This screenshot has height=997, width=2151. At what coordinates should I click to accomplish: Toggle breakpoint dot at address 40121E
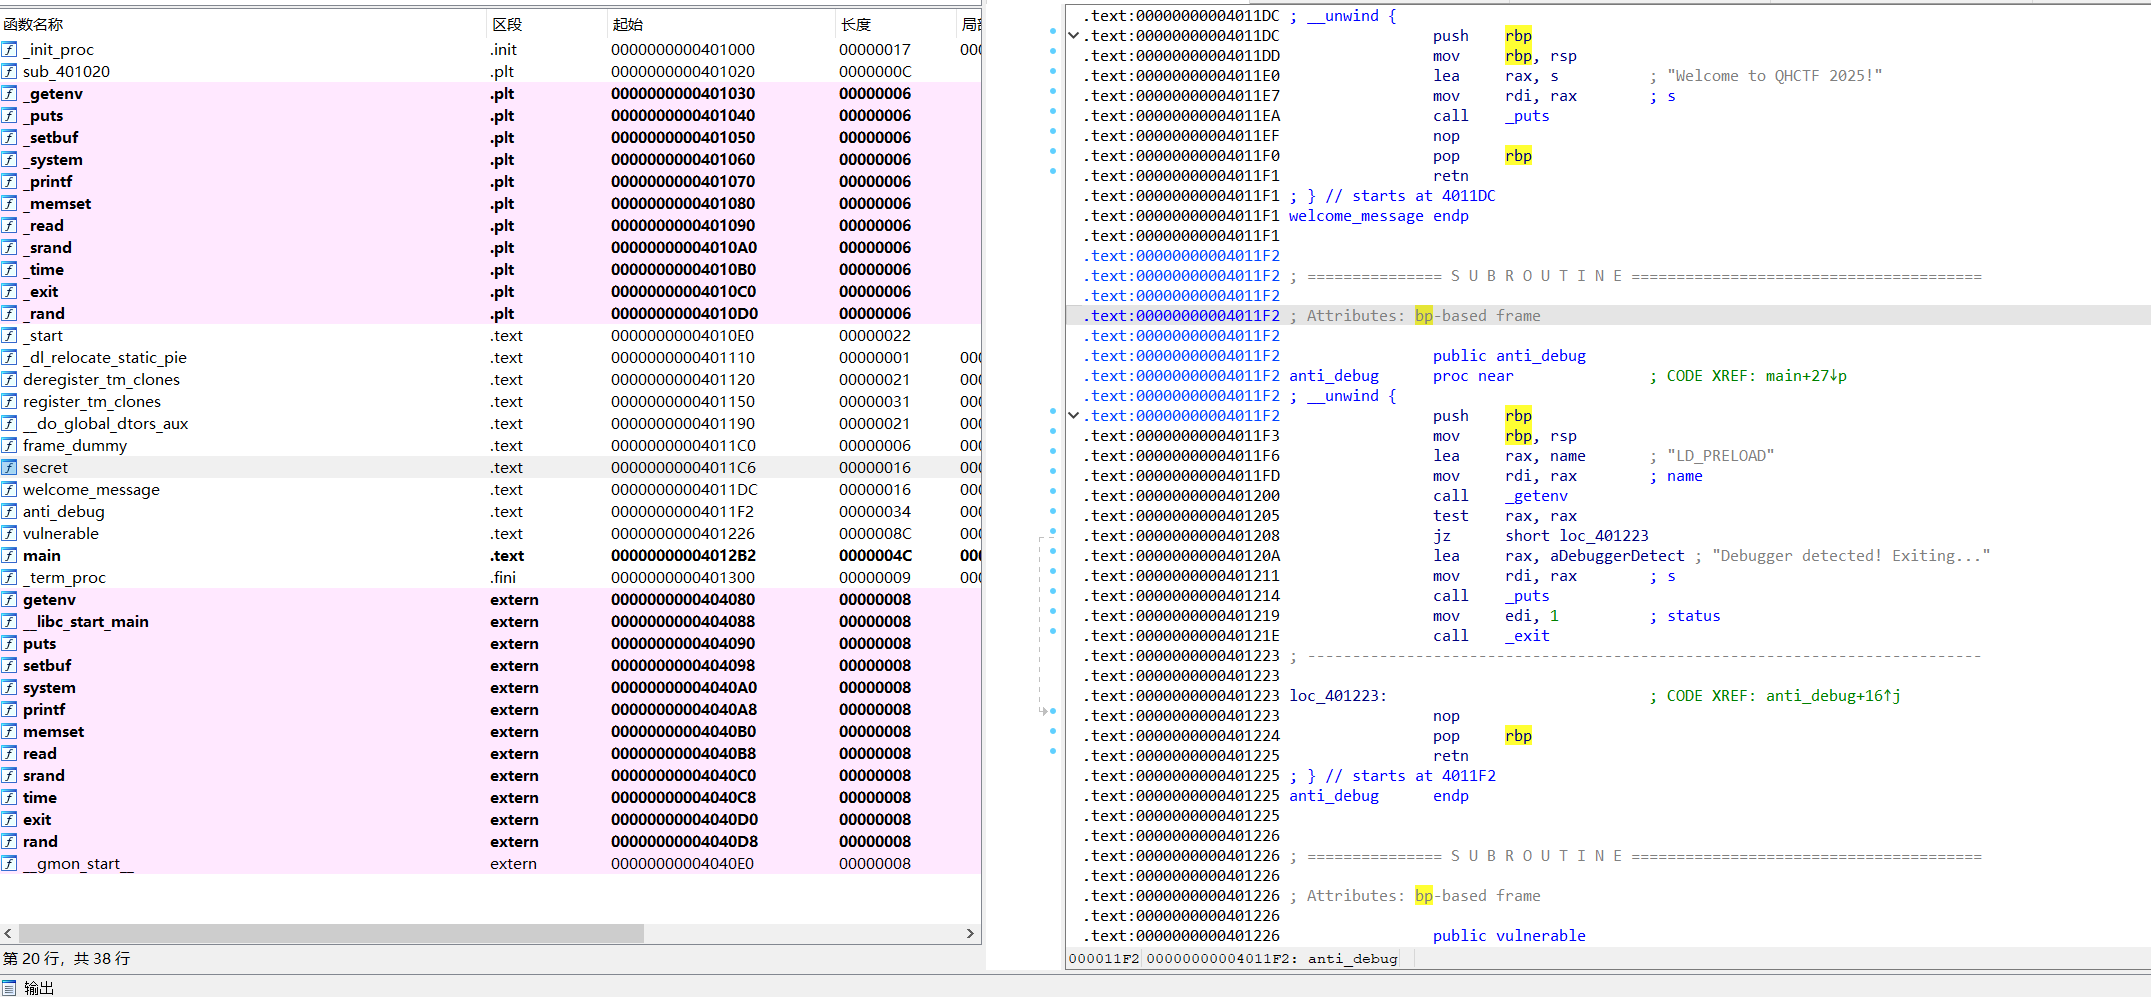1053,631
